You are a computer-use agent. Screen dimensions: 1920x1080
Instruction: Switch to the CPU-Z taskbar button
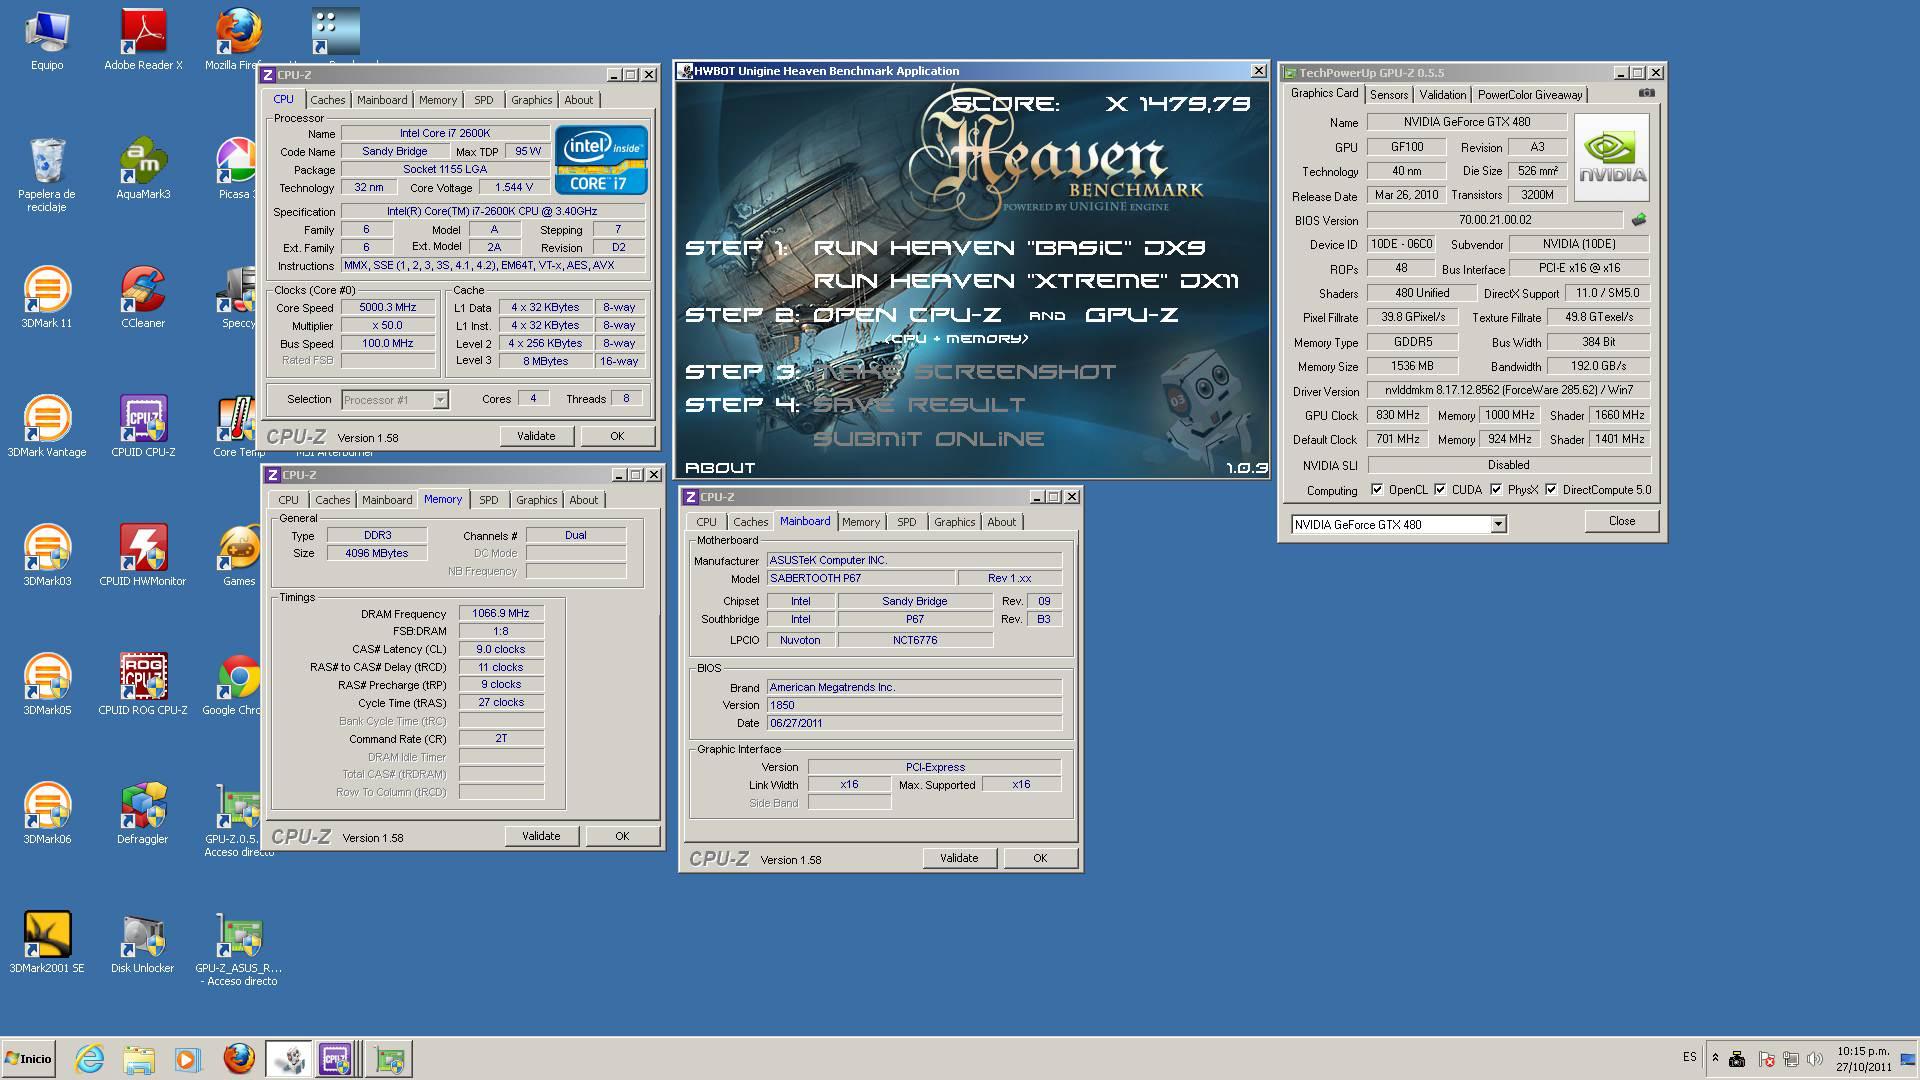tap(336, 1059)
